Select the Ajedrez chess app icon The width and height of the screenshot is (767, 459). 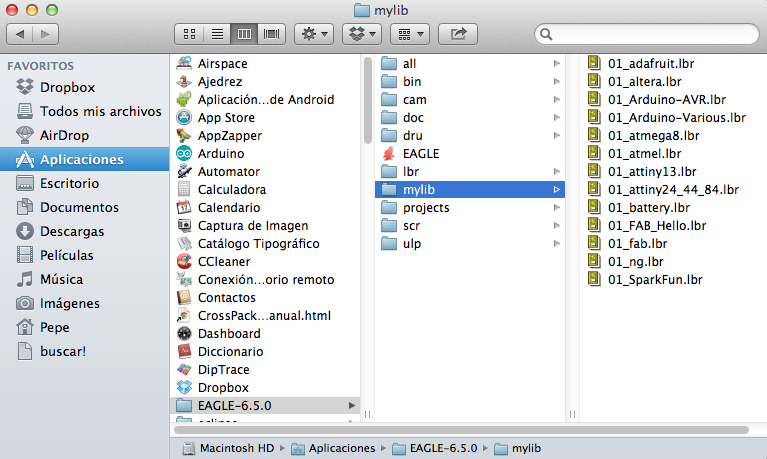tap(184, 81)
